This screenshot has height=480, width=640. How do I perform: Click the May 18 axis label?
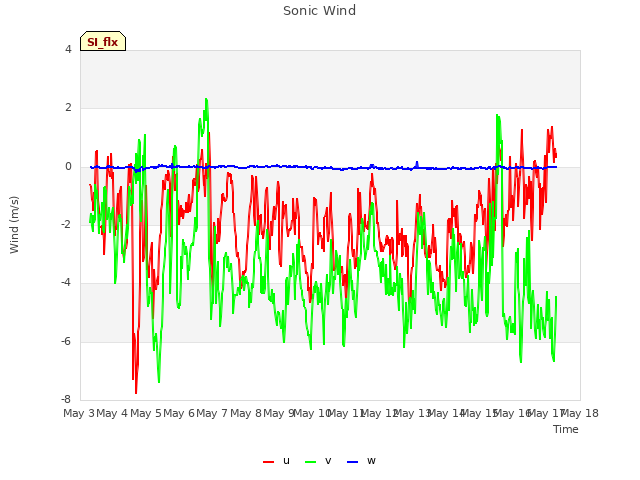[580, 413]
